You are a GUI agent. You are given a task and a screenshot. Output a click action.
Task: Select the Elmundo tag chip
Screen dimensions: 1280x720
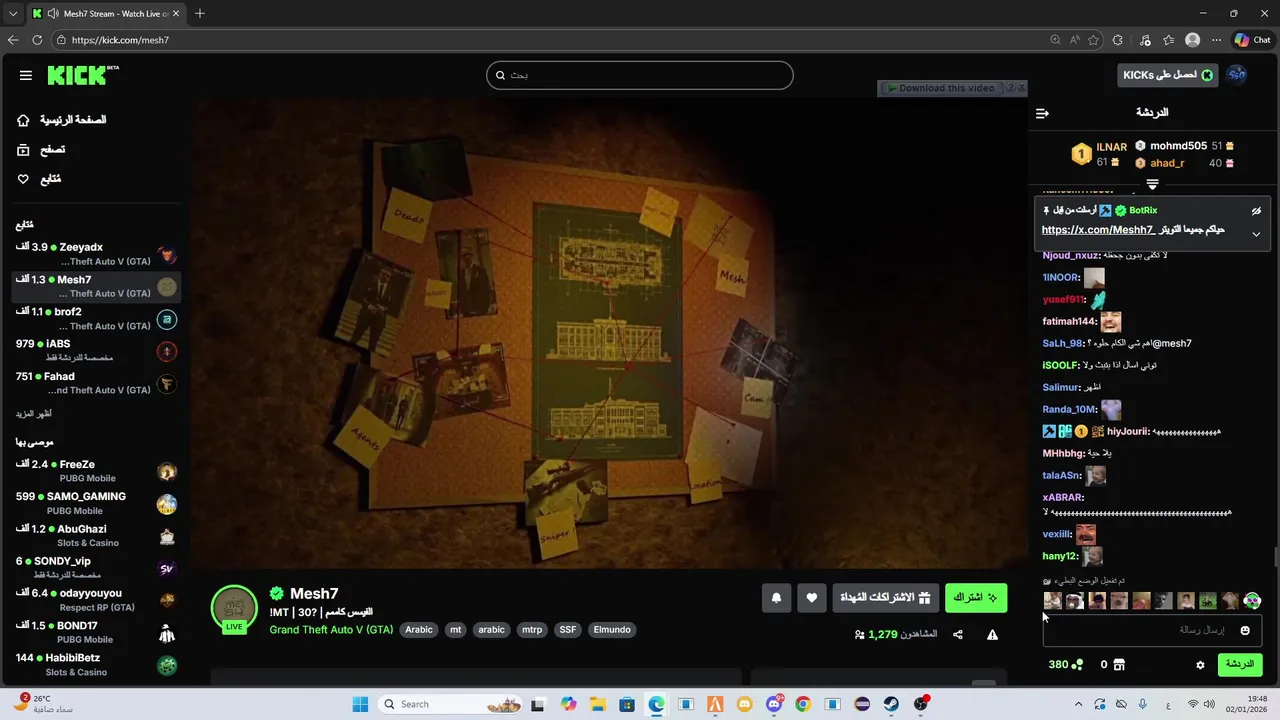pyautogui.click(x=612, y=630)
